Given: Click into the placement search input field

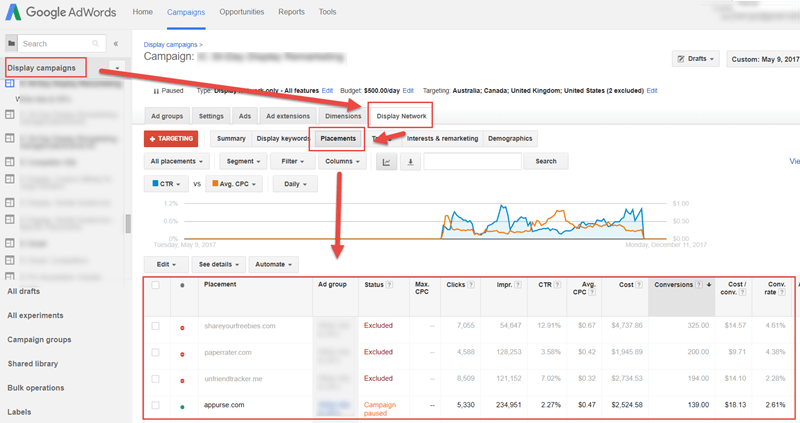Looking at the screenshot, I should 472,162.
